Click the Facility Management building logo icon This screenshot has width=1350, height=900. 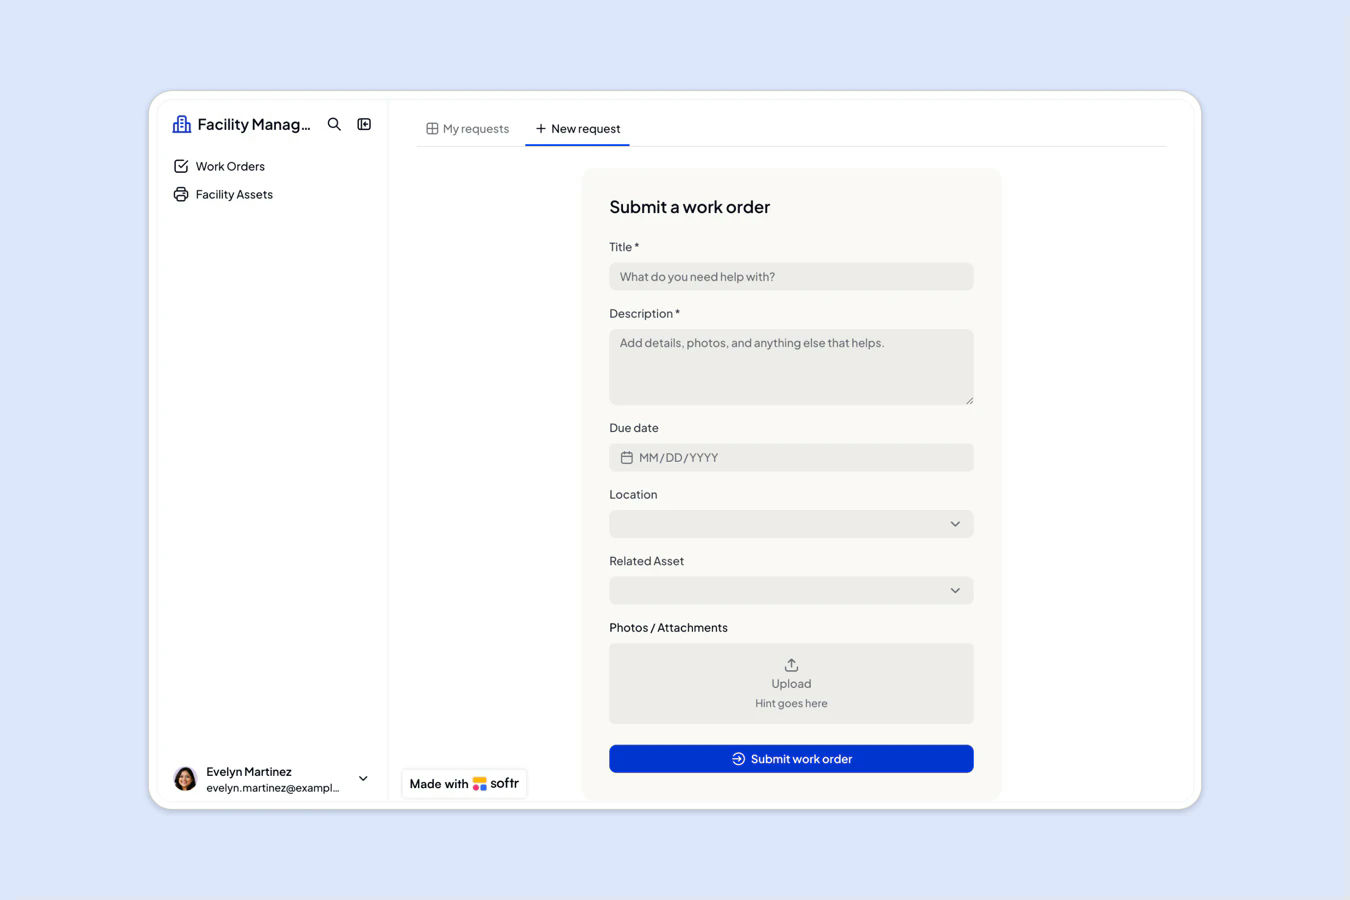click(x=181, y=124)
